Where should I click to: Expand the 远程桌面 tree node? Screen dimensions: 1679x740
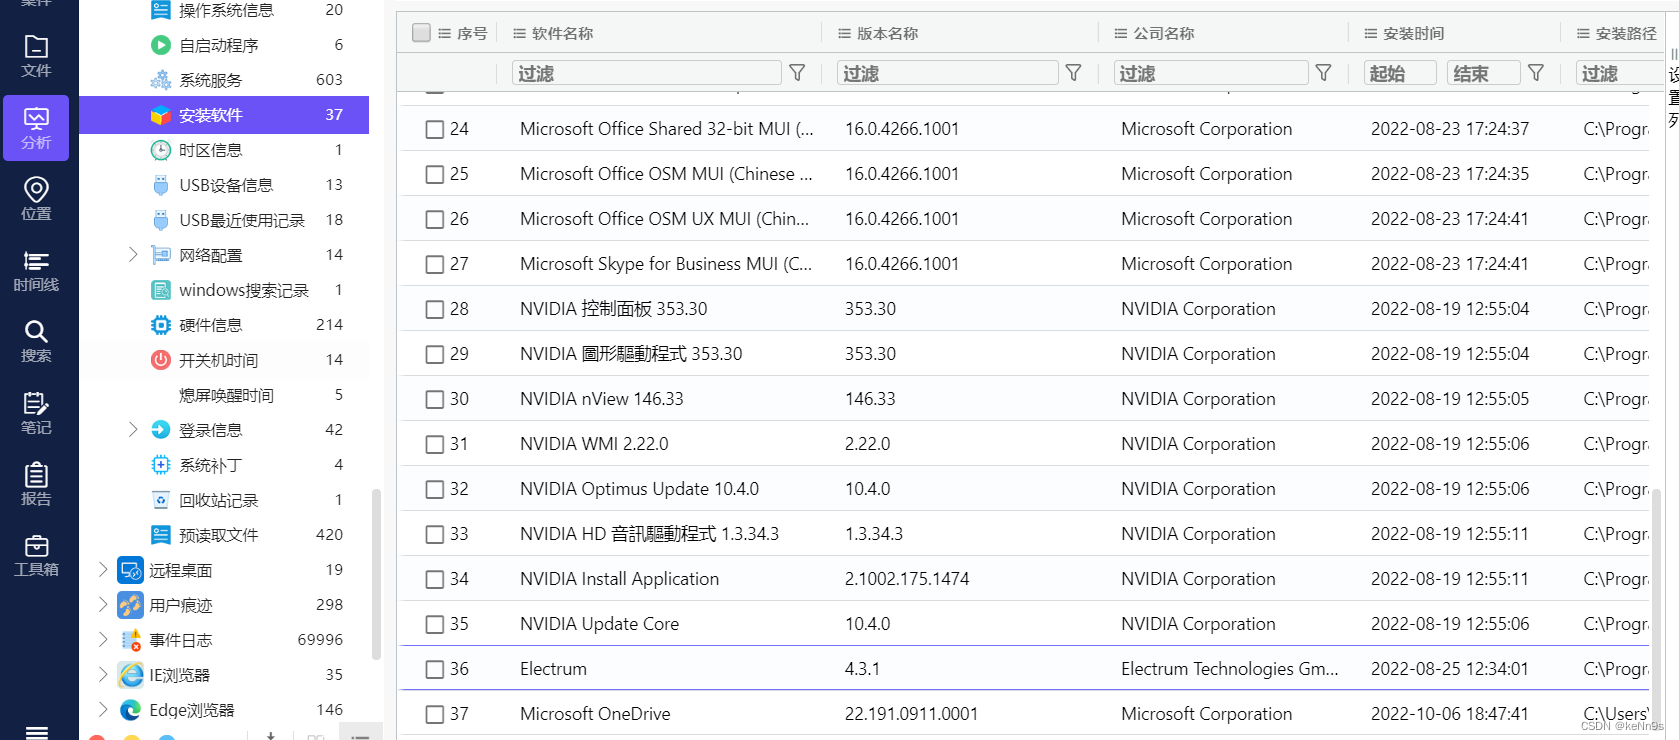tap(102, 570)
